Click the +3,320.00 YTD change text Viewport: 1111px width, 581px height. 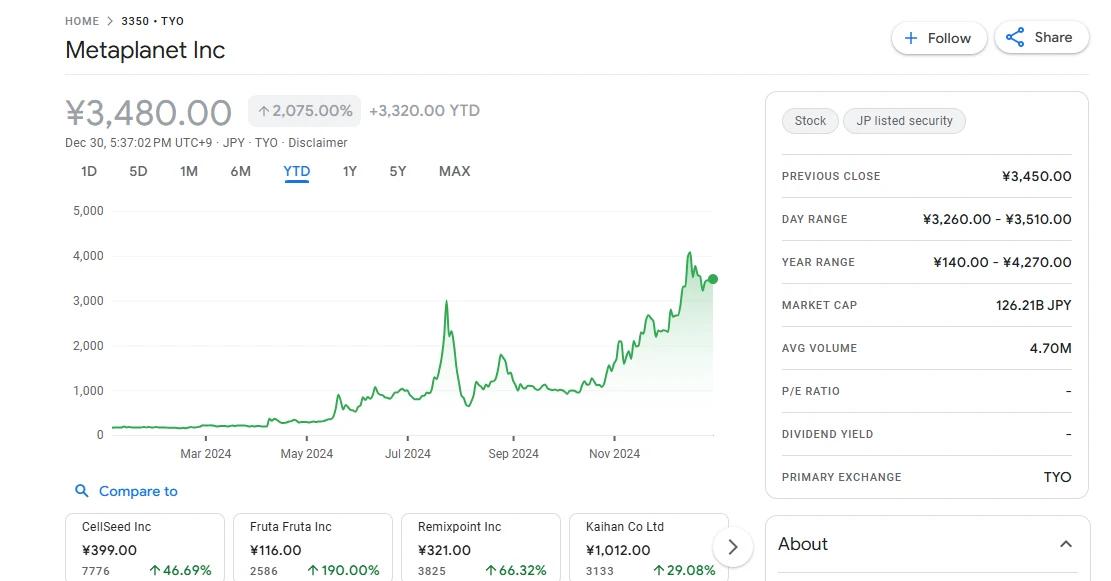[x=424, y=111]
